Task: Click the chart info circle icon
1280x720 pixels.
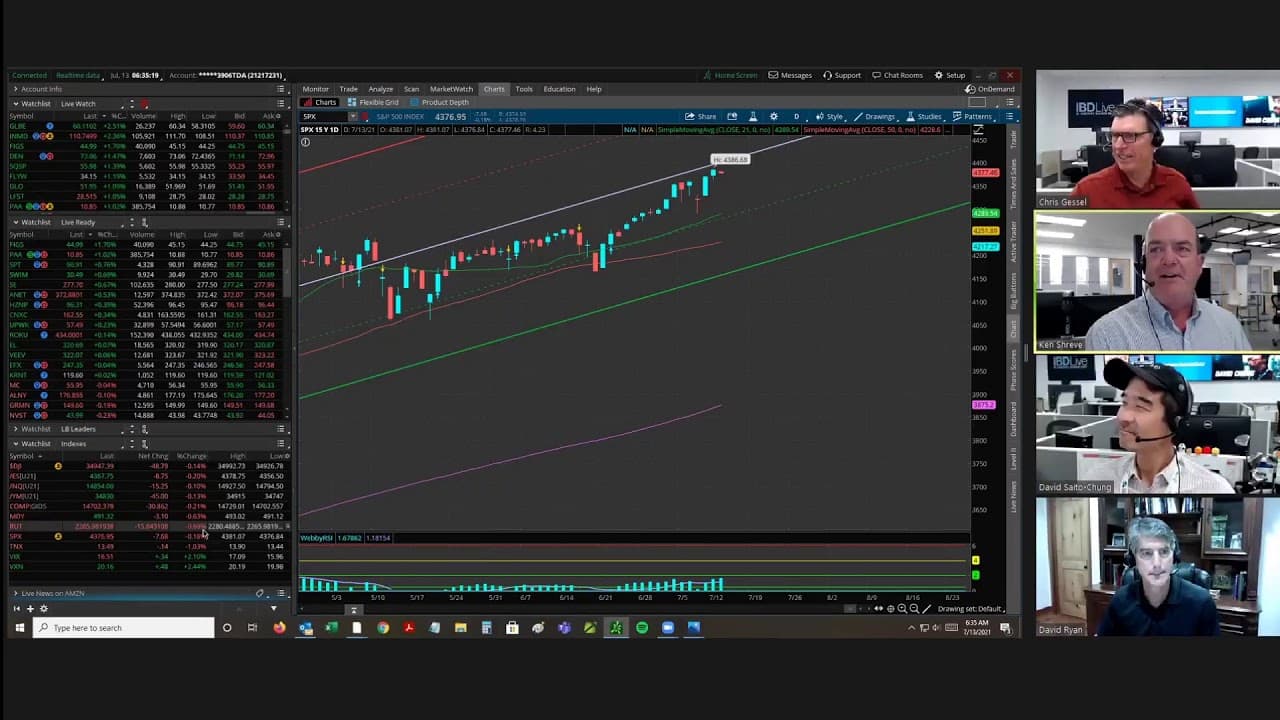Action: coord(305,142)
